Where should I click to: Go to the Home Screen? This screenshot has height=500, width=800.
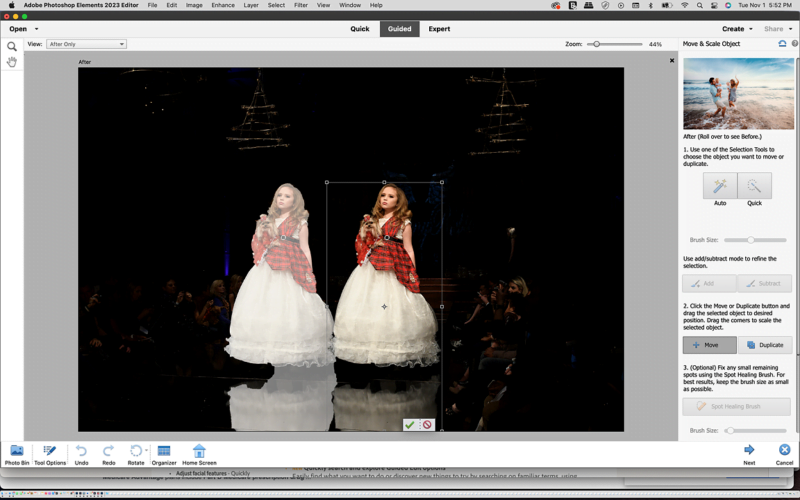click(199, 455)
